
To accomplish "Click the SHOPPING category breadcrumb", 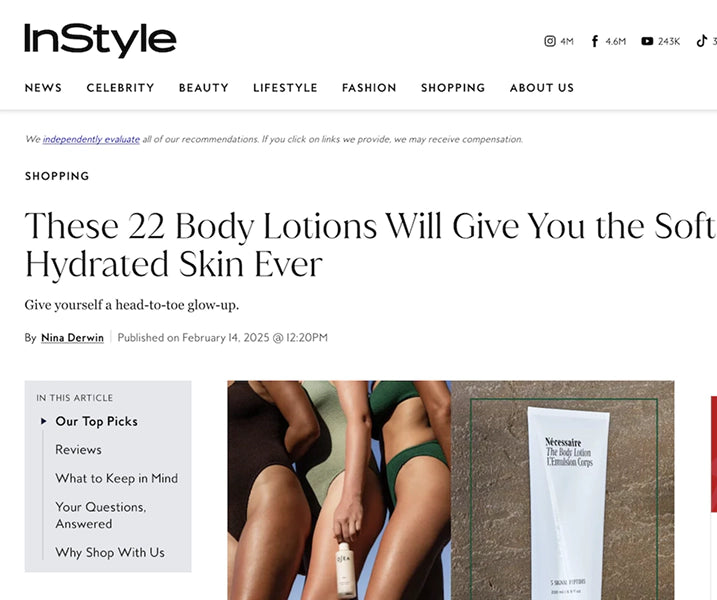I will (x=57, y=176).
